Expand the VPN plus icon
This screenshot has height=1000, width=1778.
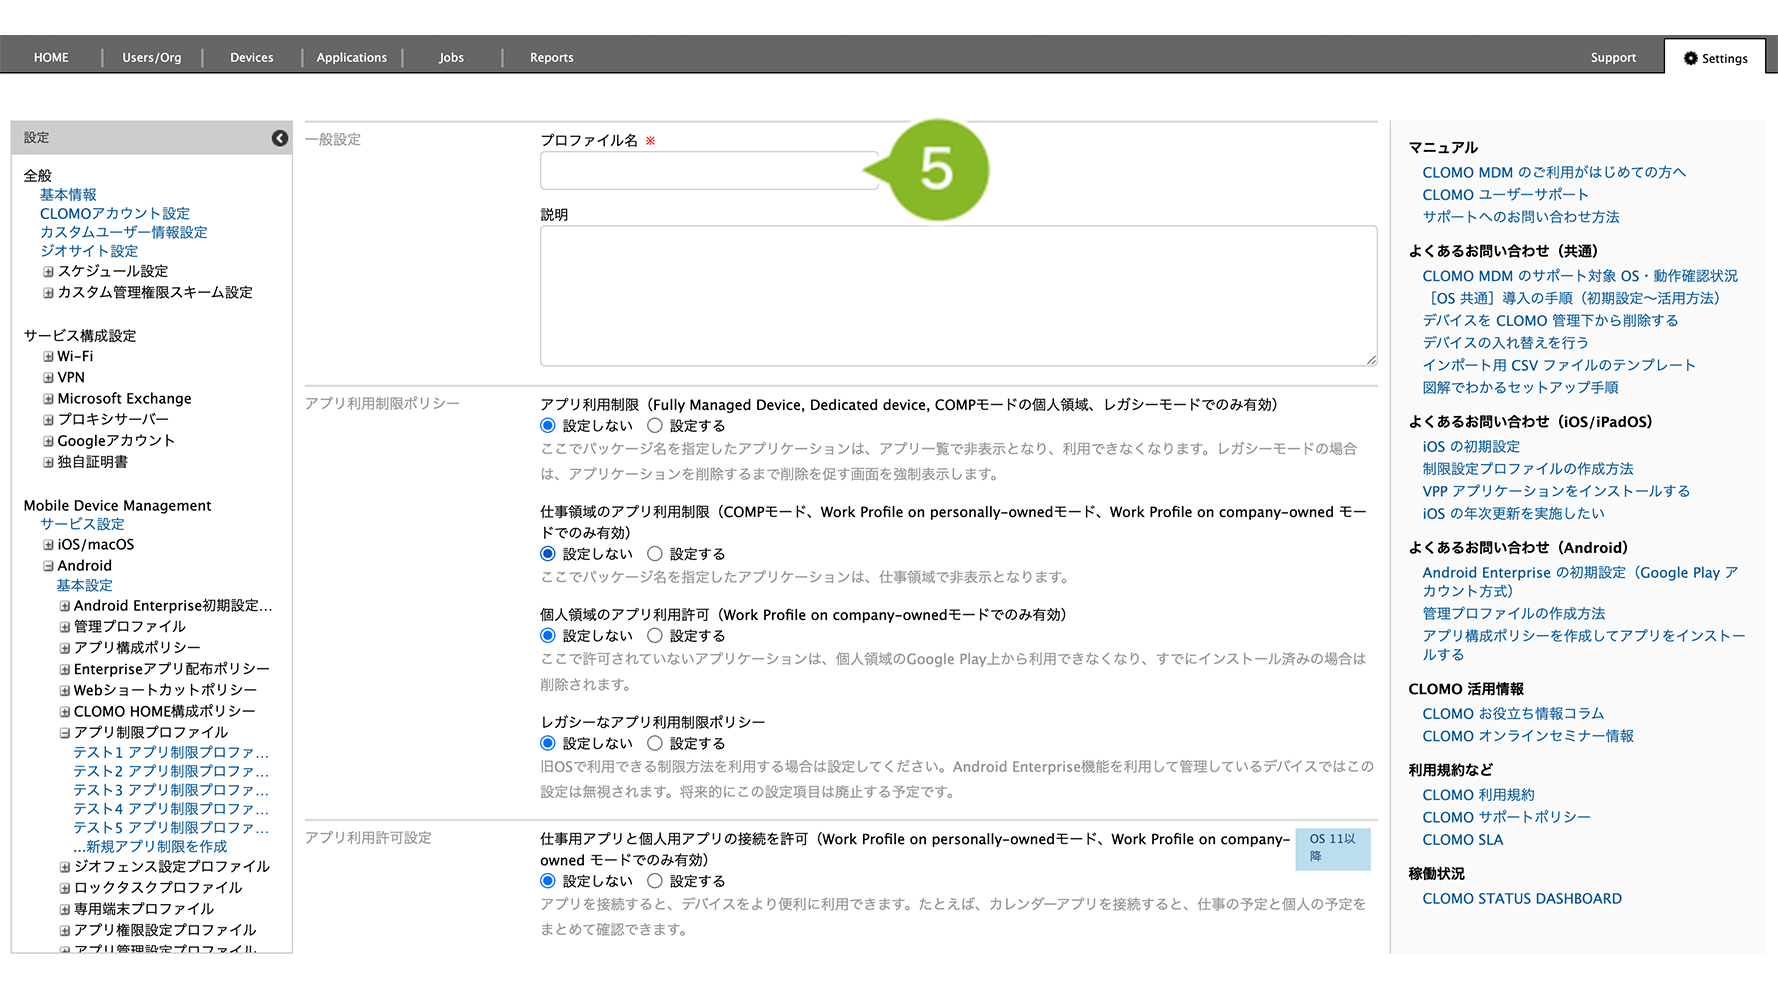48,378
